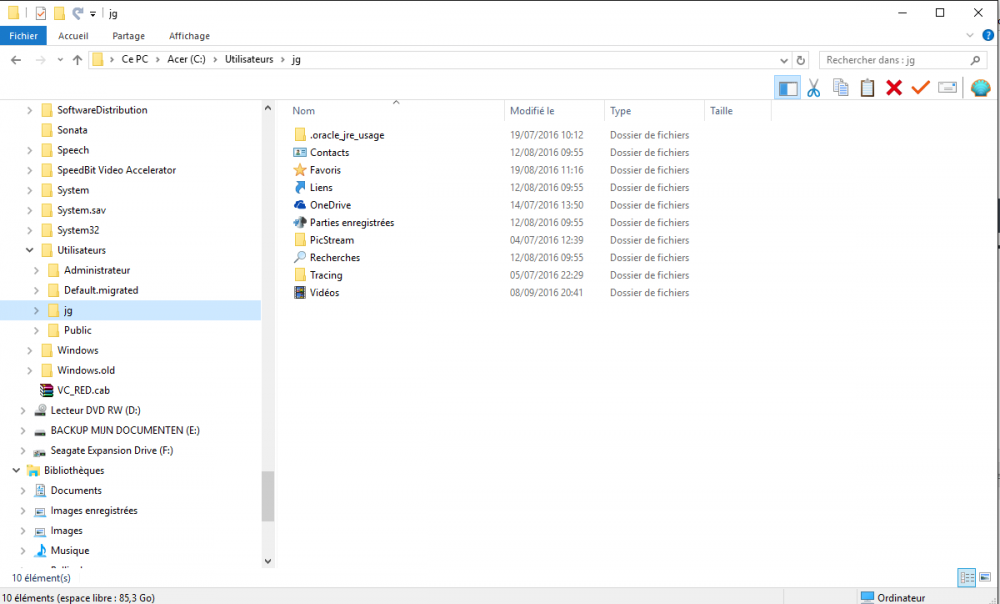Click the Up arrow navigation button
This screenshot has height=604, width=1000.
tap(78, 60)
